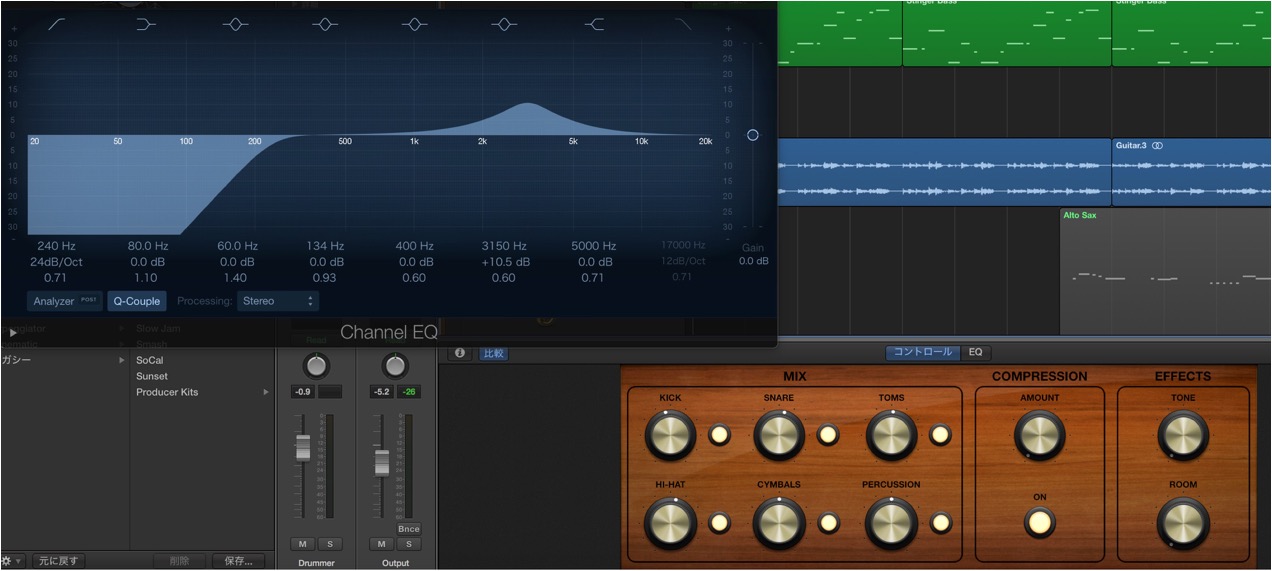1272x571 pixels.
Task: Click the 元に戻す revert button
Action: 59,561
